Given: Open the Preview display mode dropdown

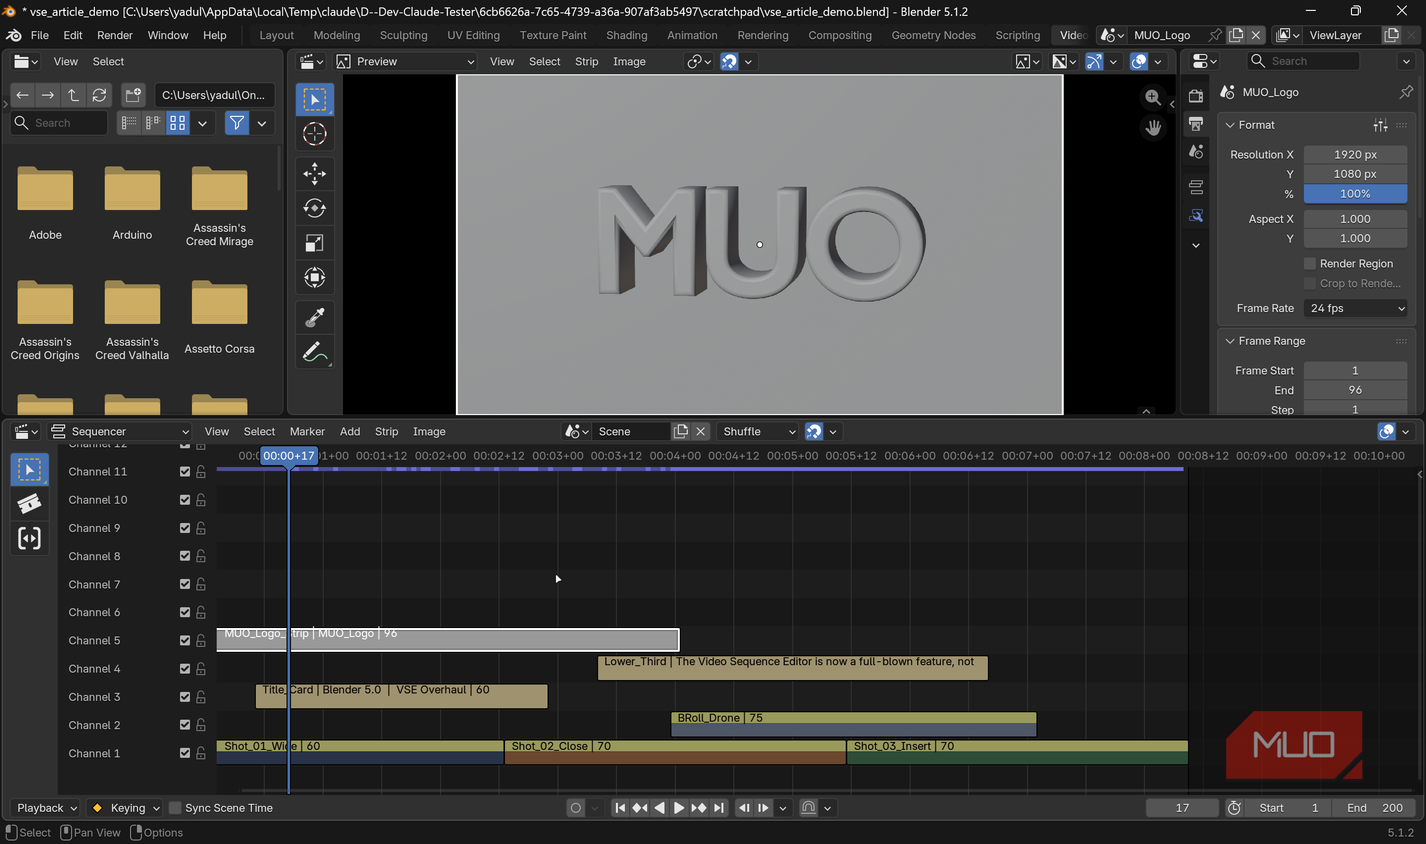Looking at the screenshot, I should 406,62.
